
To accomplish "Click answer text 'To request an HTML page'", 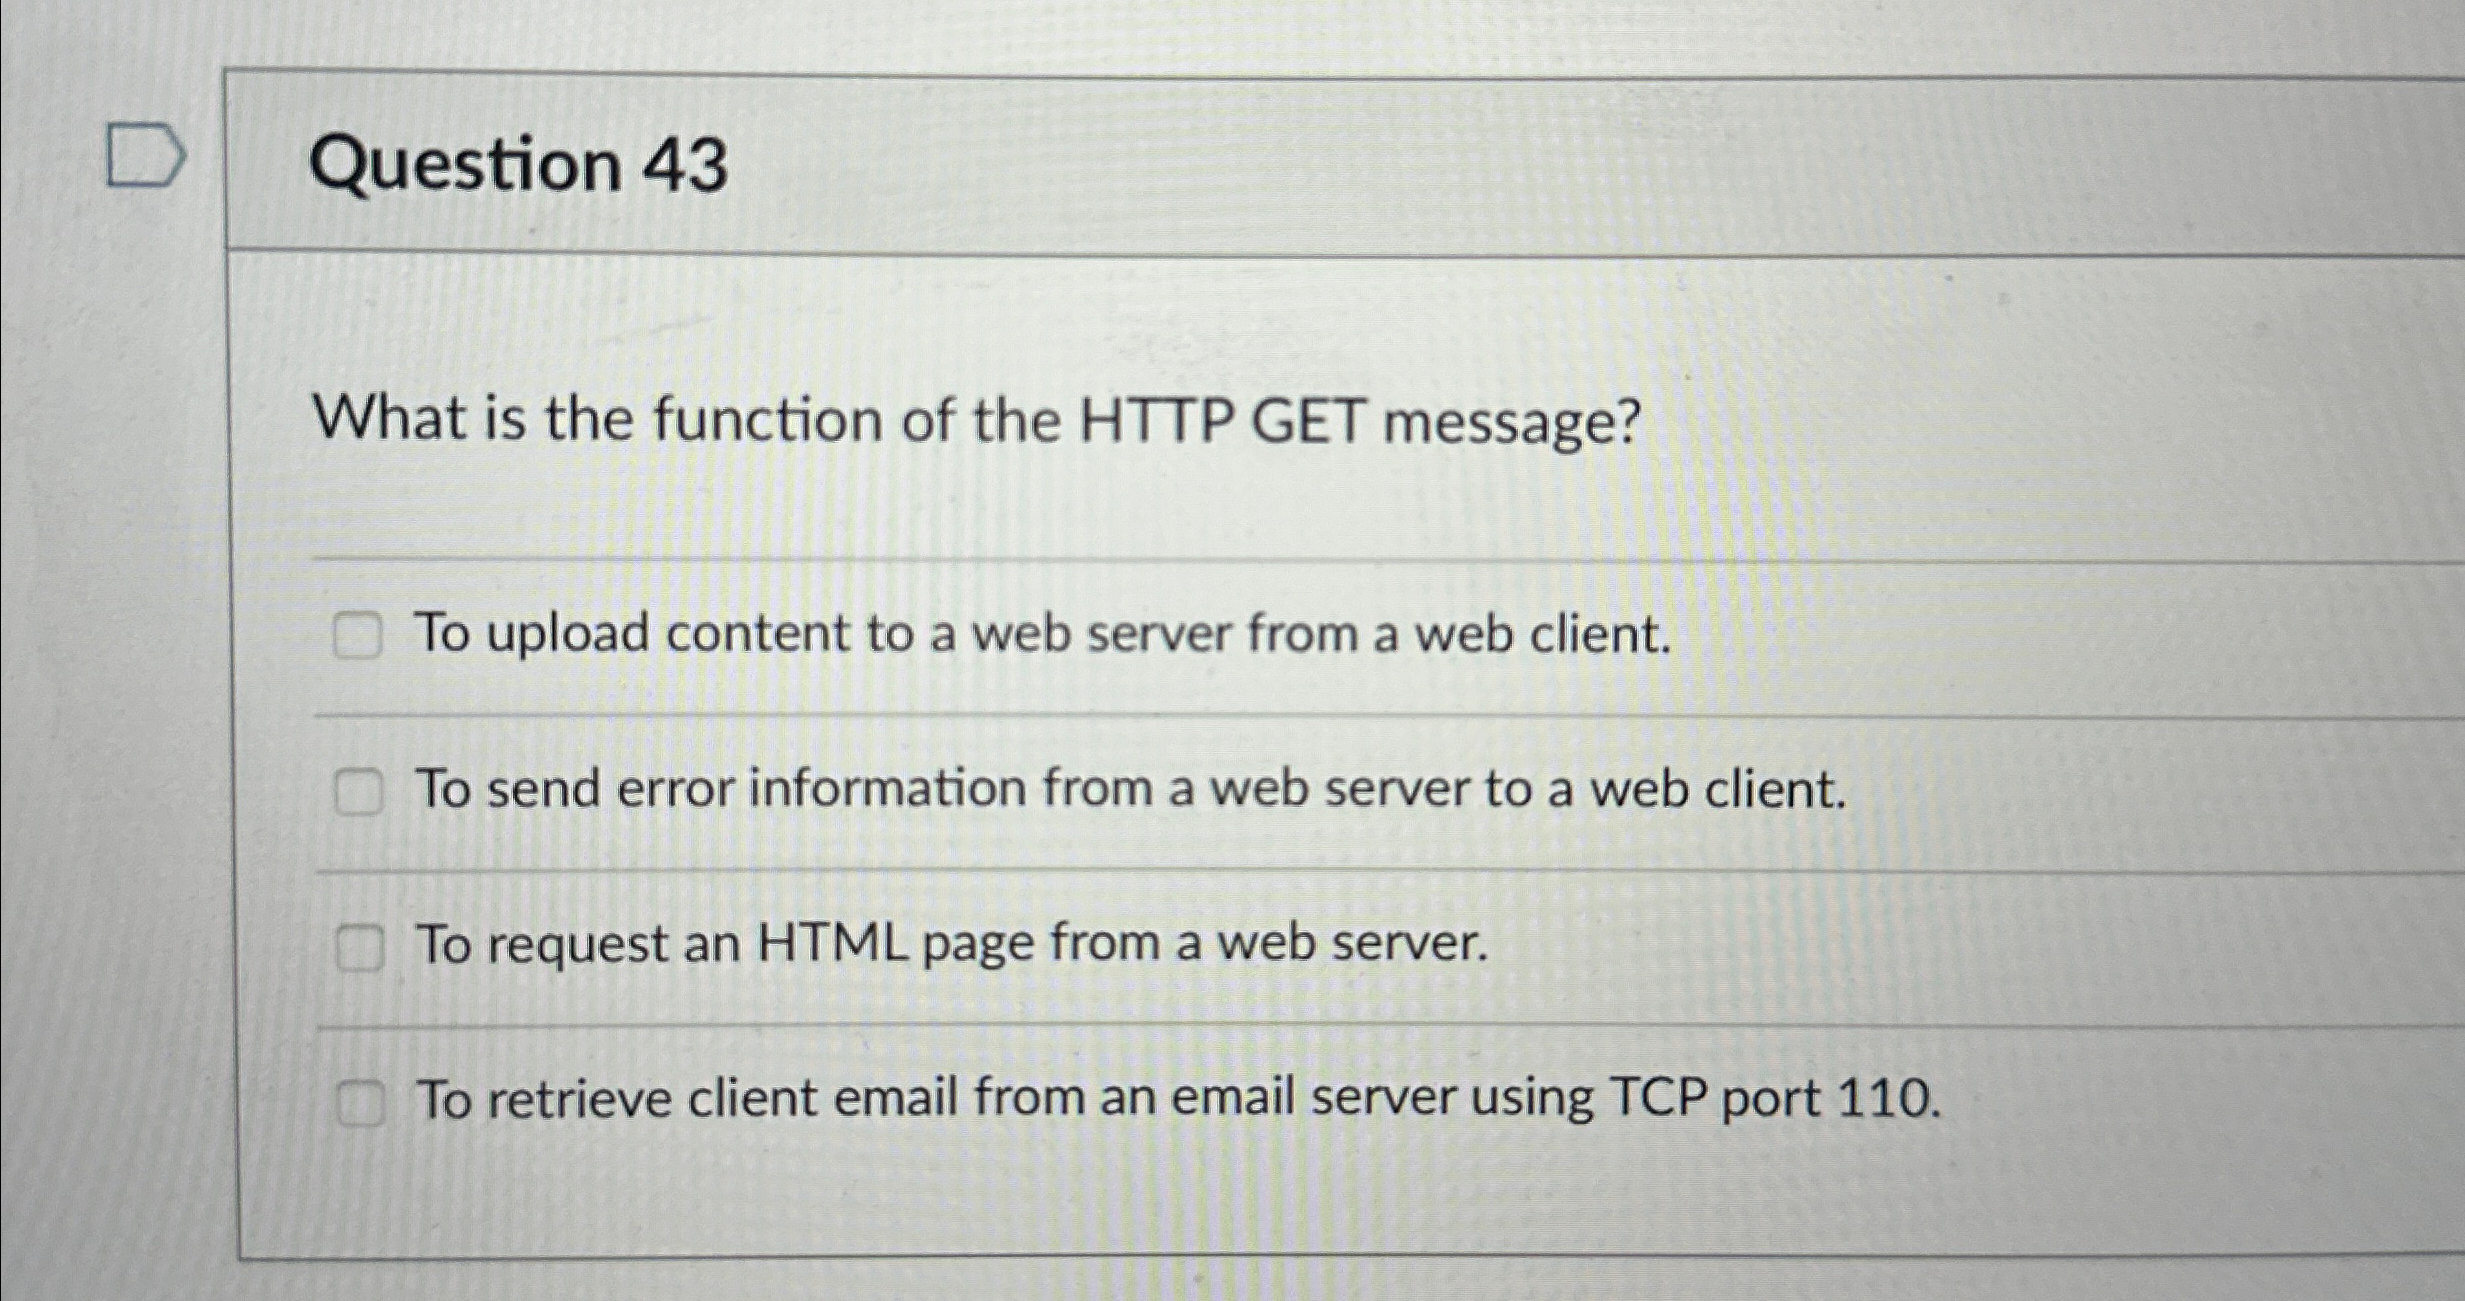I will pos(950,944).
